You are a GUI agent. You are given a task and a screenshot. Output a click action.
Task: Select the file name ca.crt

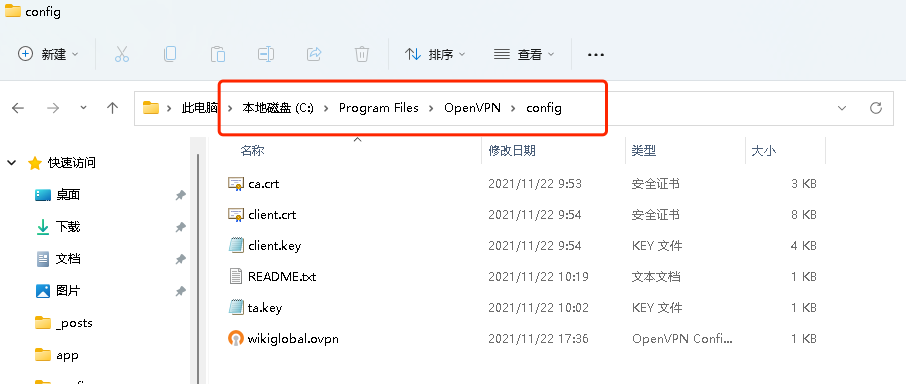[263, 184]
